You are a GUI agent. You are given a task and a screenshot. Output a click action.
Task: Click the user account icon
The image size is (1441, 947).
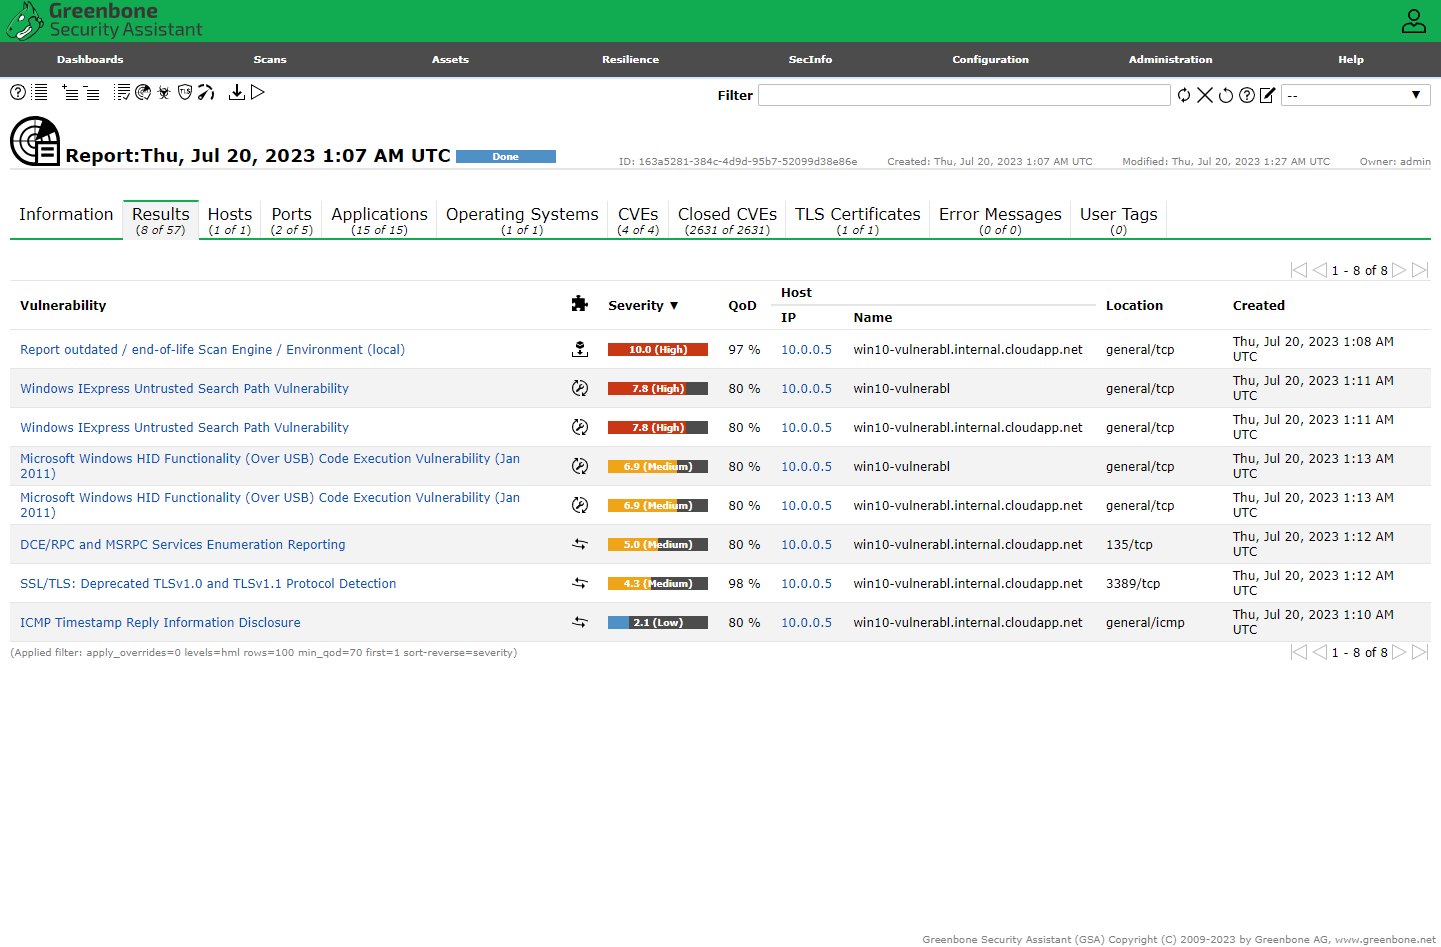pyautogui.click(x=1414, y=21)
